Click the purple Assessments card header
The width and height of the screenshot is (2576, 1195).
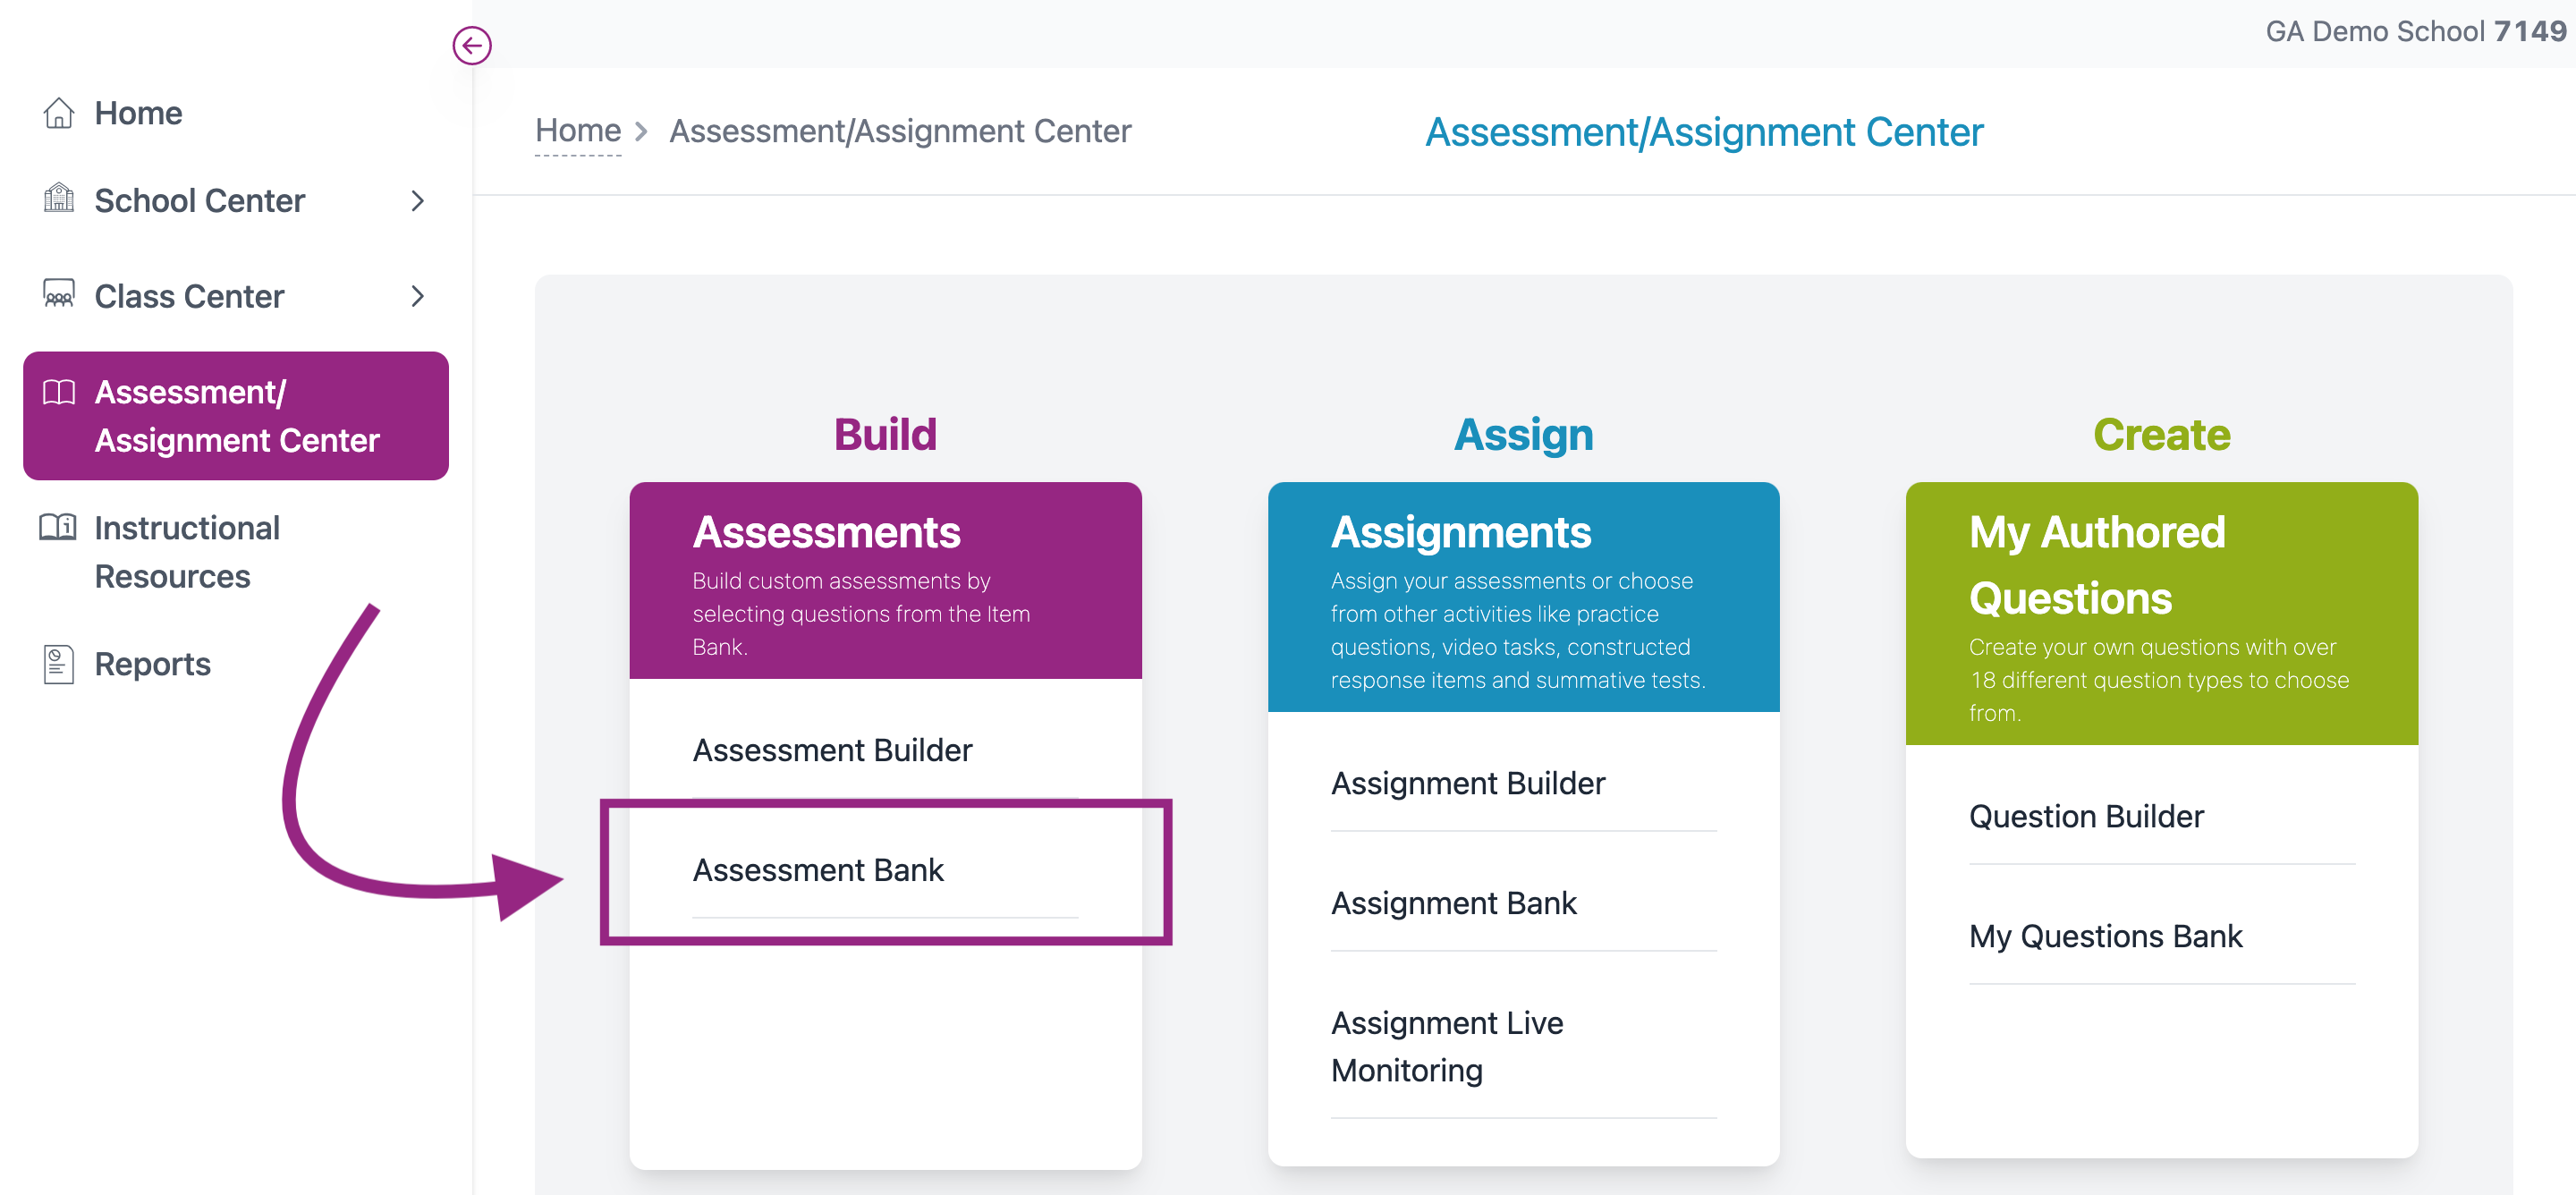pos(885,580)
